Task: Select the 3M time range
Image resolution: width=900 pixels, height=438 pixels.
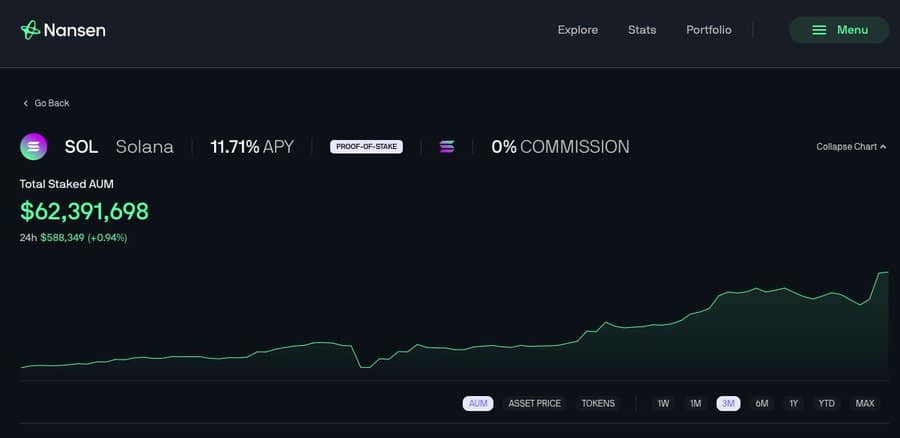Action: coord(728,404)
